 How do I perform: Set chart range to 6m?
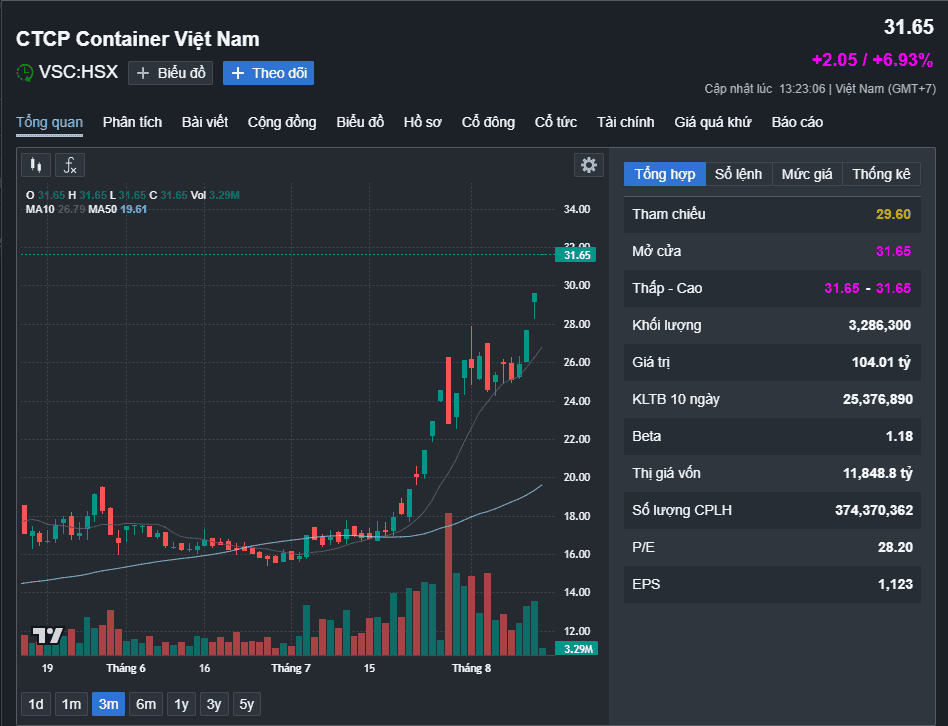pos(146,704)
